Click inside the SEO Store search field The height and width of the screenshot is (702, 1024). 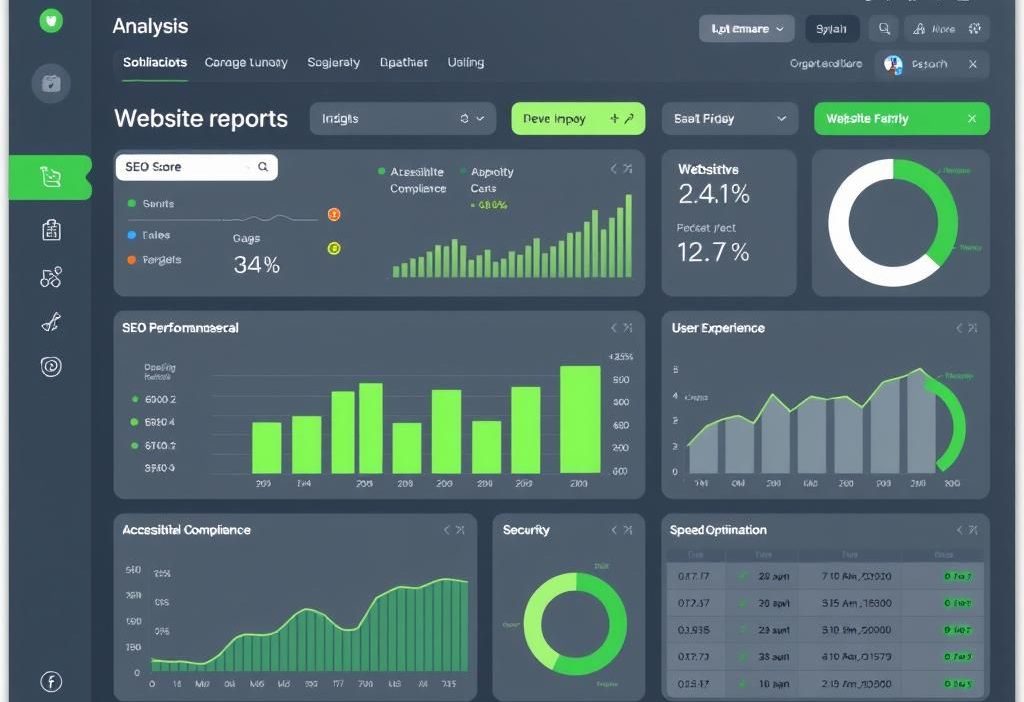click(x=185, y=167)
